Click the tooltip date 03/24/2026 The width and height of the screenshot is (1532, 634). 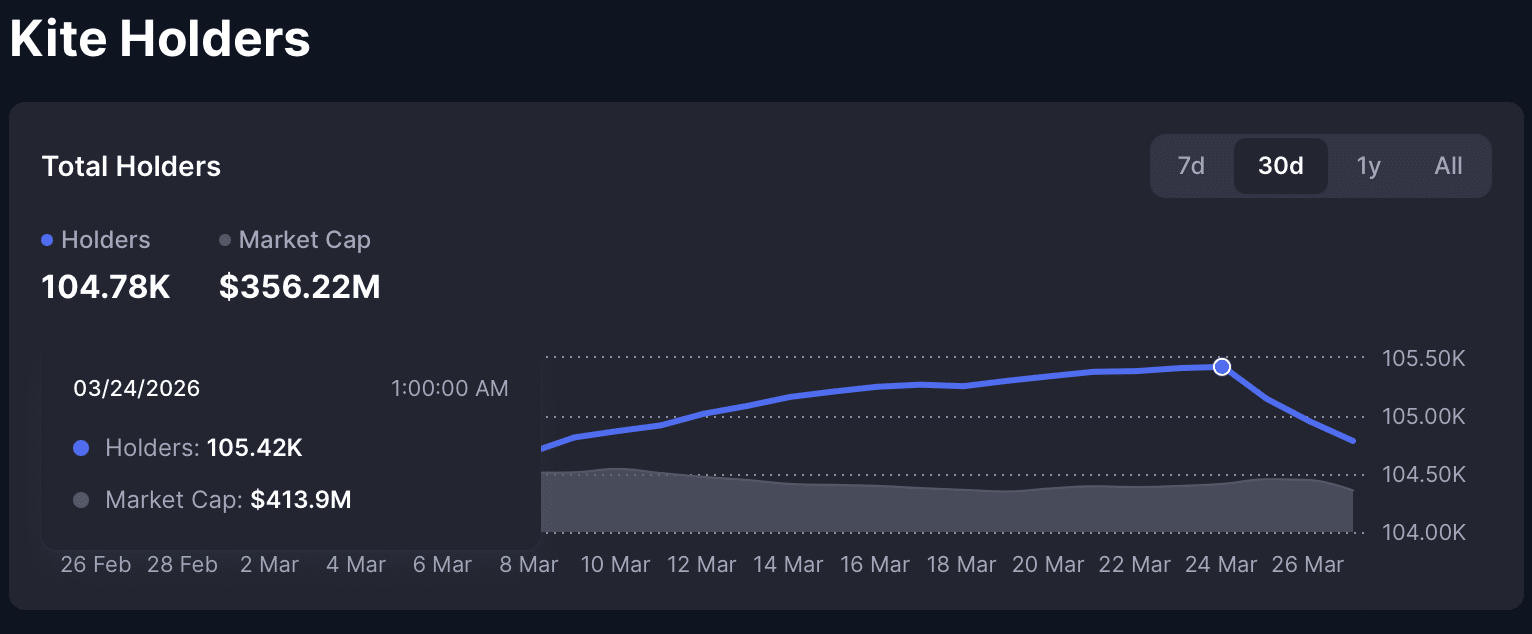[x=137, y=388]
